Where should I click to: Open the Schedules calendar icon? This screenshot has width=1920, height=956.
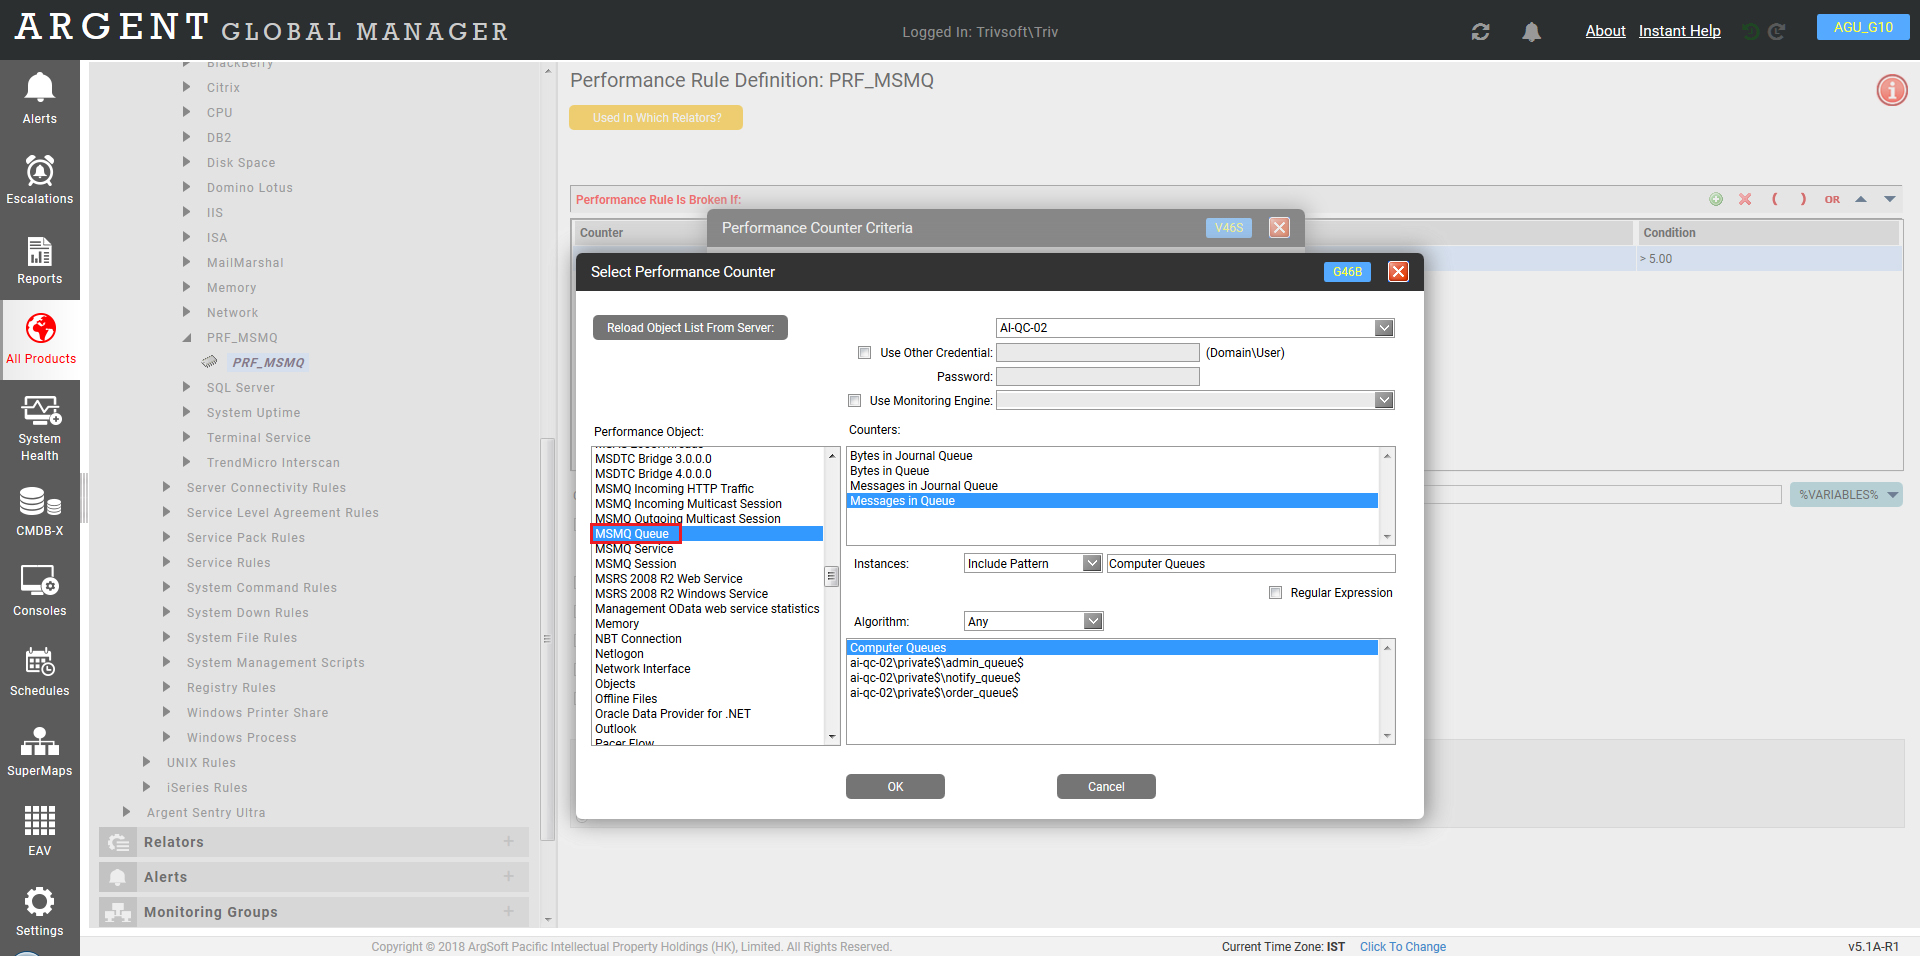click(39, 671)
